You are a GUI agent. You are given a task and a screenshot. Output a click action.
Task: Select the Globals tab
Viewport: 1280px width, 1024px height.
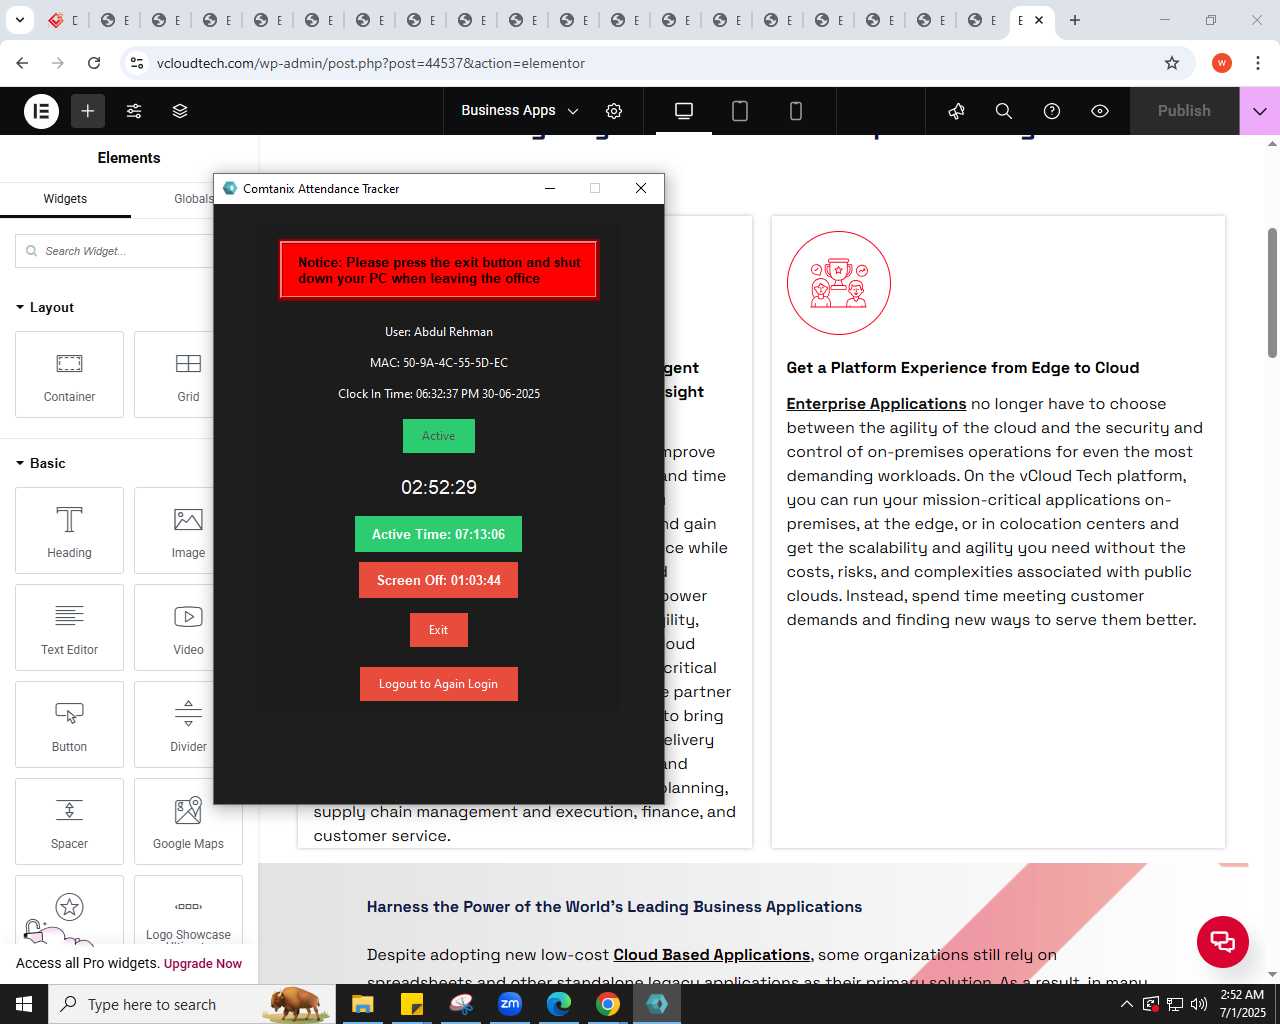point(193,199)
